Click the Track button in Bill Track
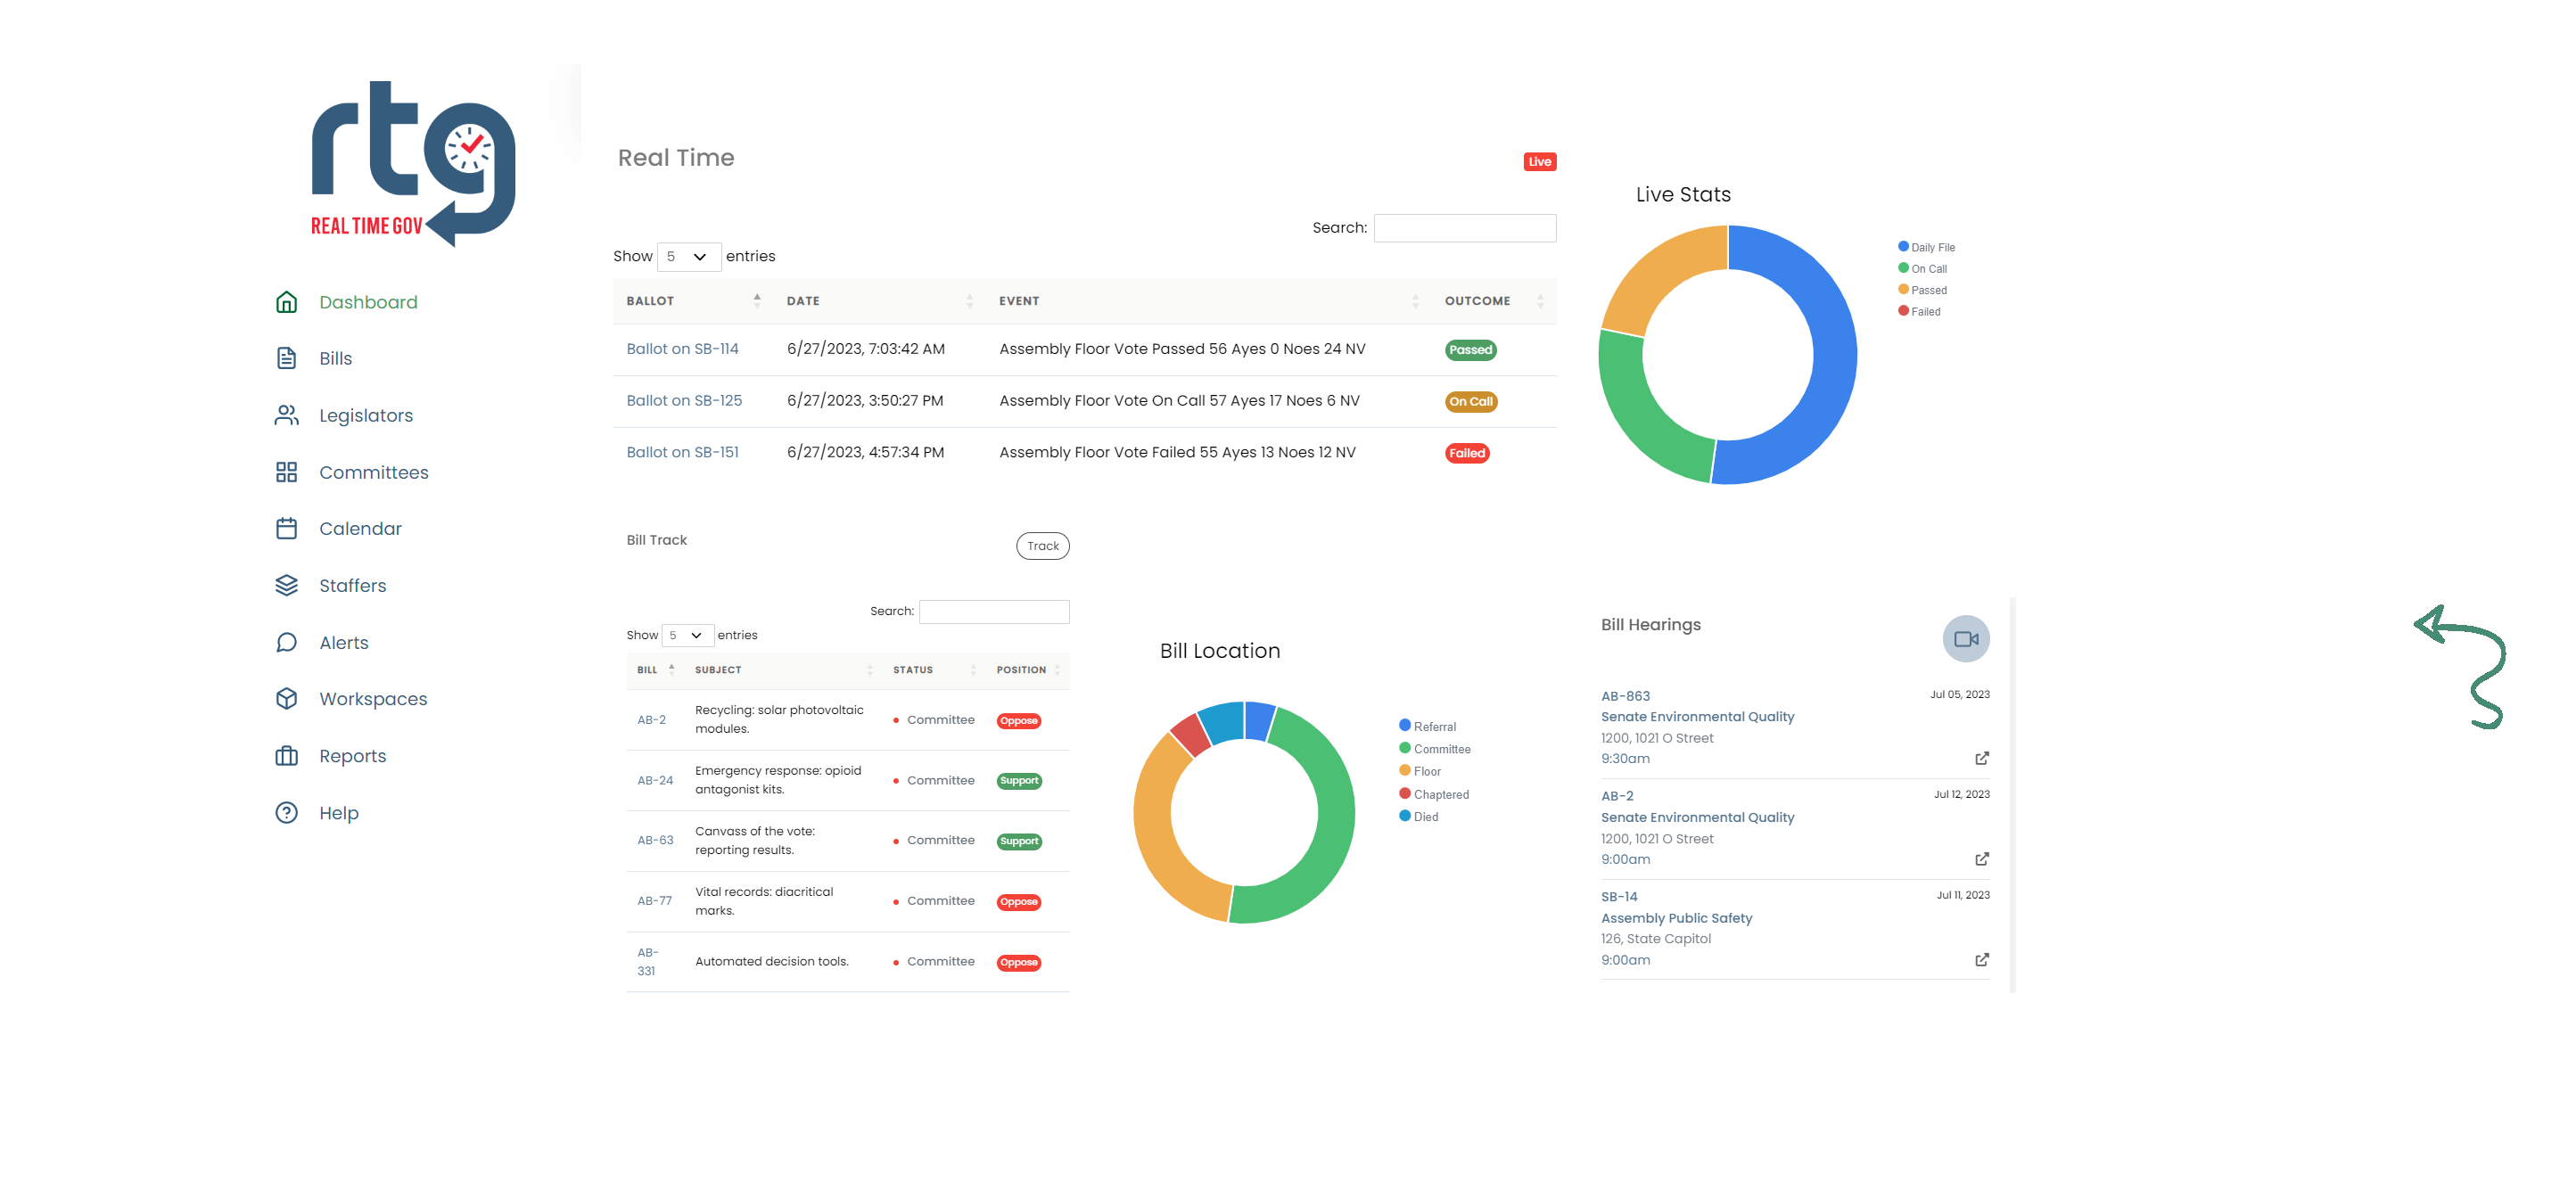2576x1191 pixels. pos(1043,545)
